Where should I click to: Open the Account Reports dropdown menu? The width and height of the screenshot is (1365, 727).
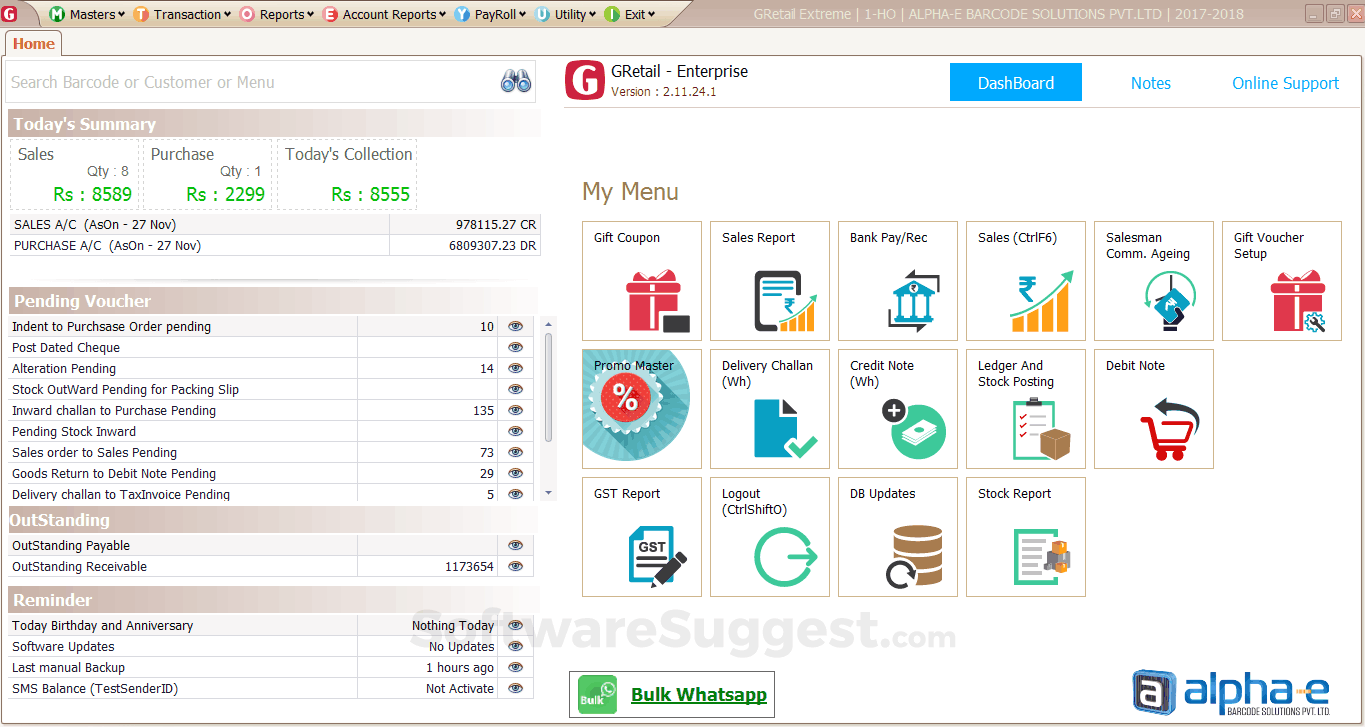pyautogui.click(x=386, y=14)
